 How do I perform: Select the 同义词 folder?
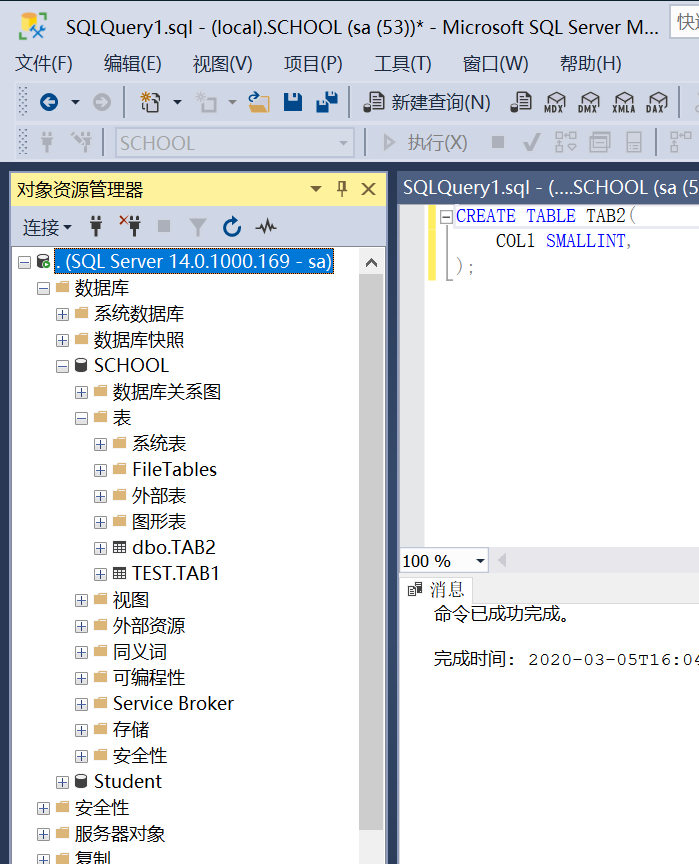pos(140,652)
